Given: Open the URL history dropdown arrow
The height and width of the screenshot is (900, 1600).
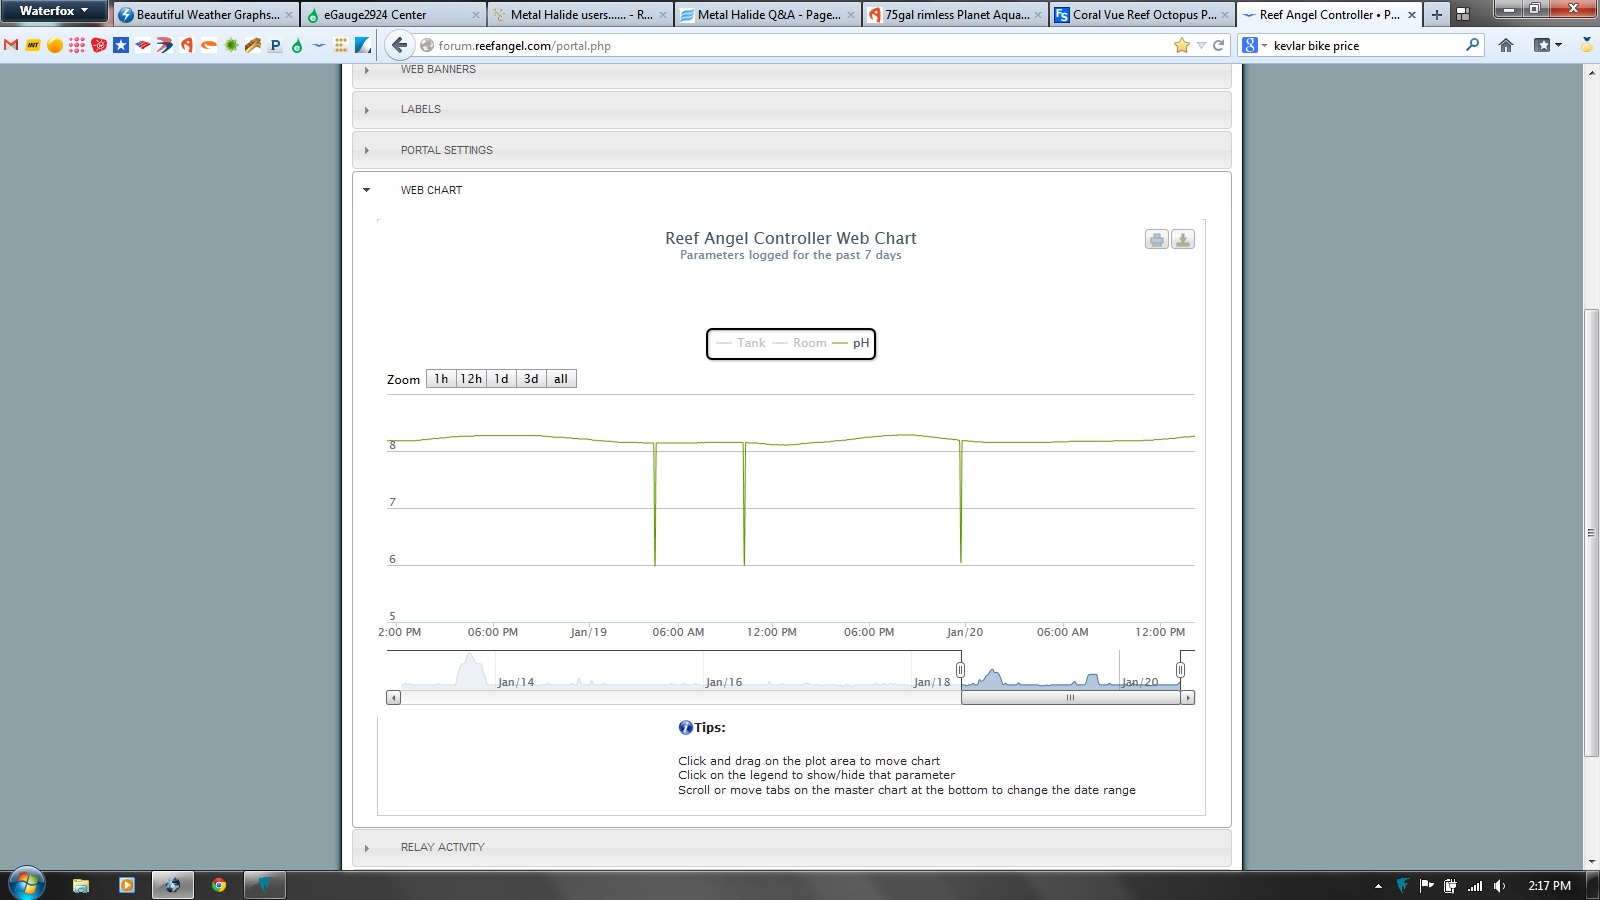Looking at the screenshot, I should pos(1201,45).
